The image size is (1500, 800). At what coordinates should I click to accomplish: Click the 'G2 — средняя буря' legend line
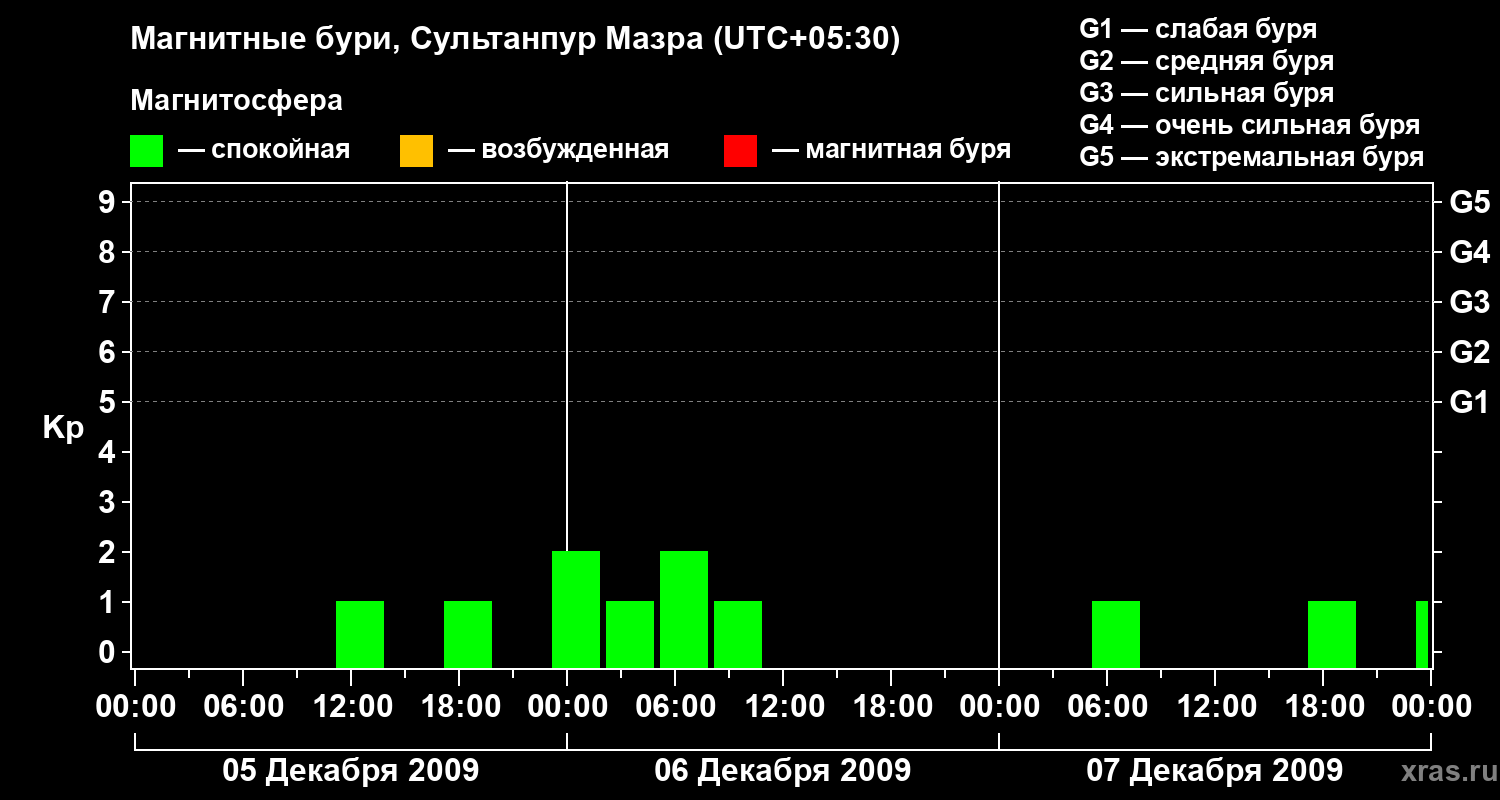point(1207,61)
